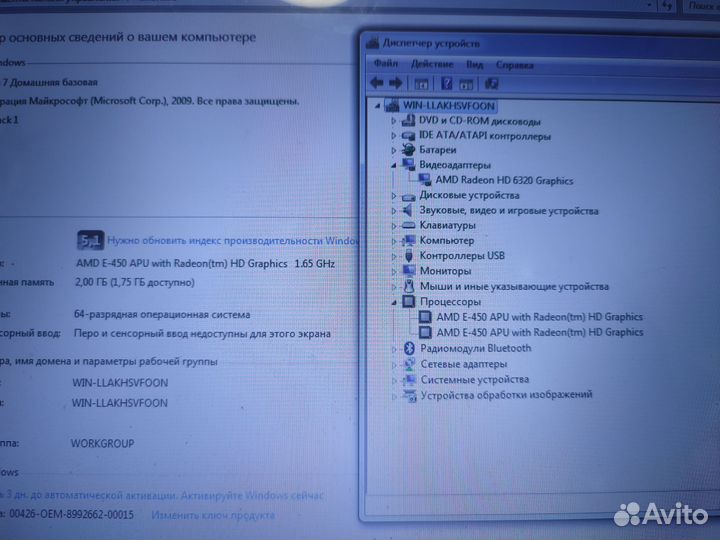
Task: Open the Вид menu
Action: pyautogui.click(x=475, y=65)
